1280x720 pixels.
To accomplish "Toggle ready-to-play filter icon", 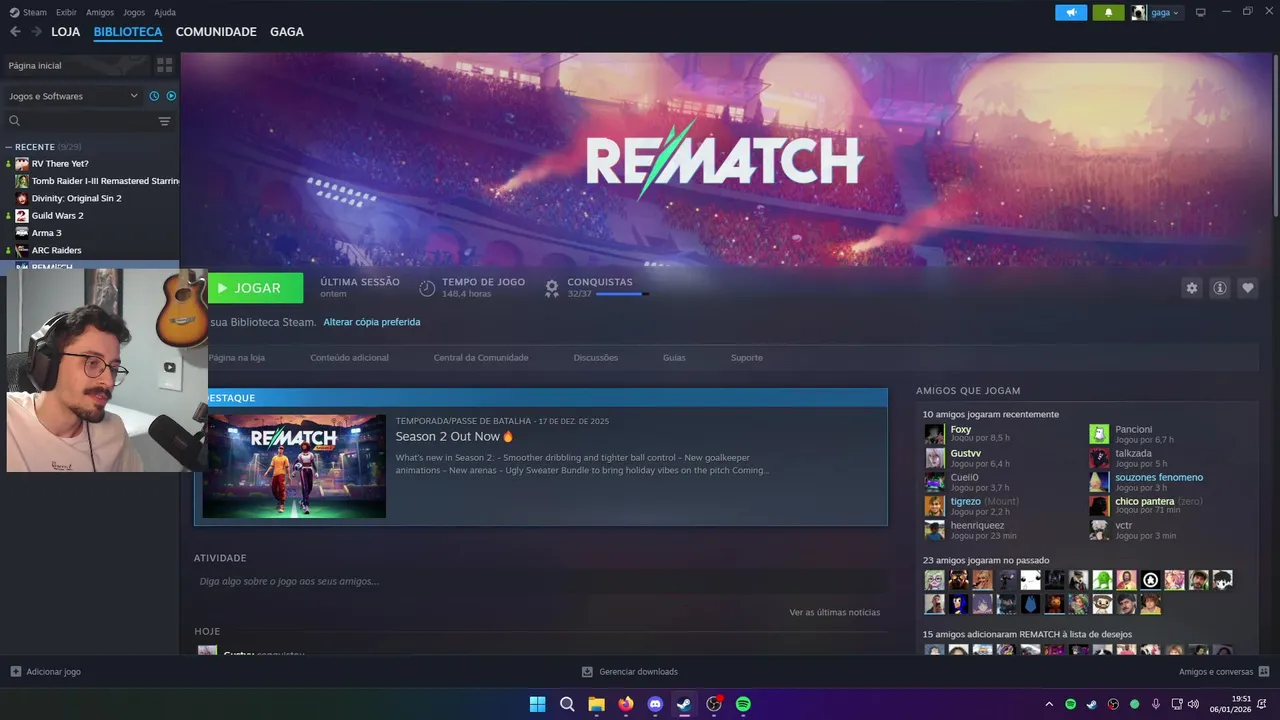I will [171, 96].
